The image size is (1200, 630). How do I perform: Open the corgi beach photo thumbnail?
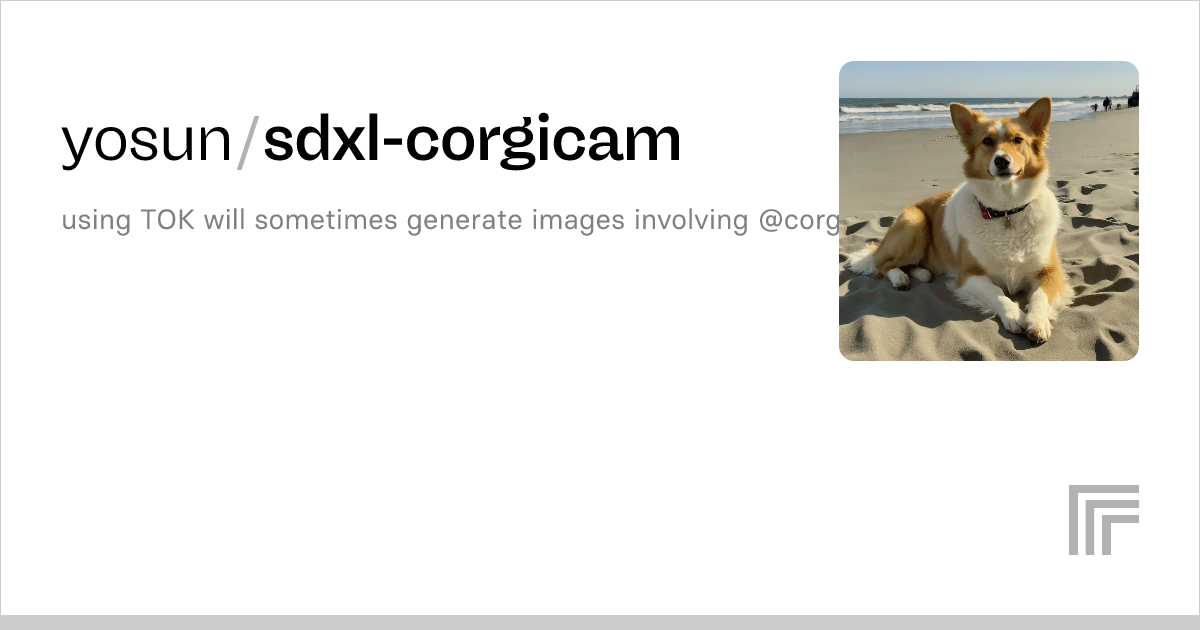pyautogui.click(x=989, y=211)
